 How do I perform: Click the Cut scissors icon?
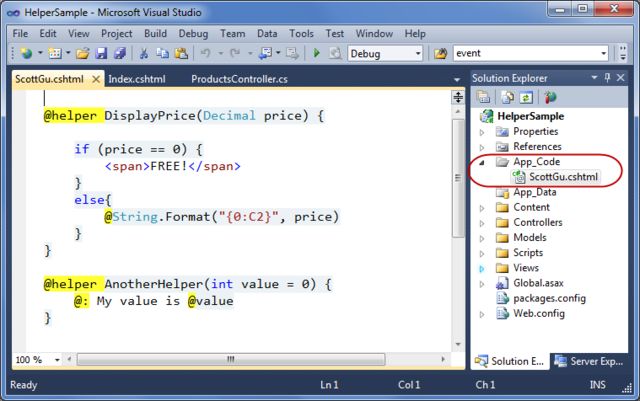(x=145, y=53)
